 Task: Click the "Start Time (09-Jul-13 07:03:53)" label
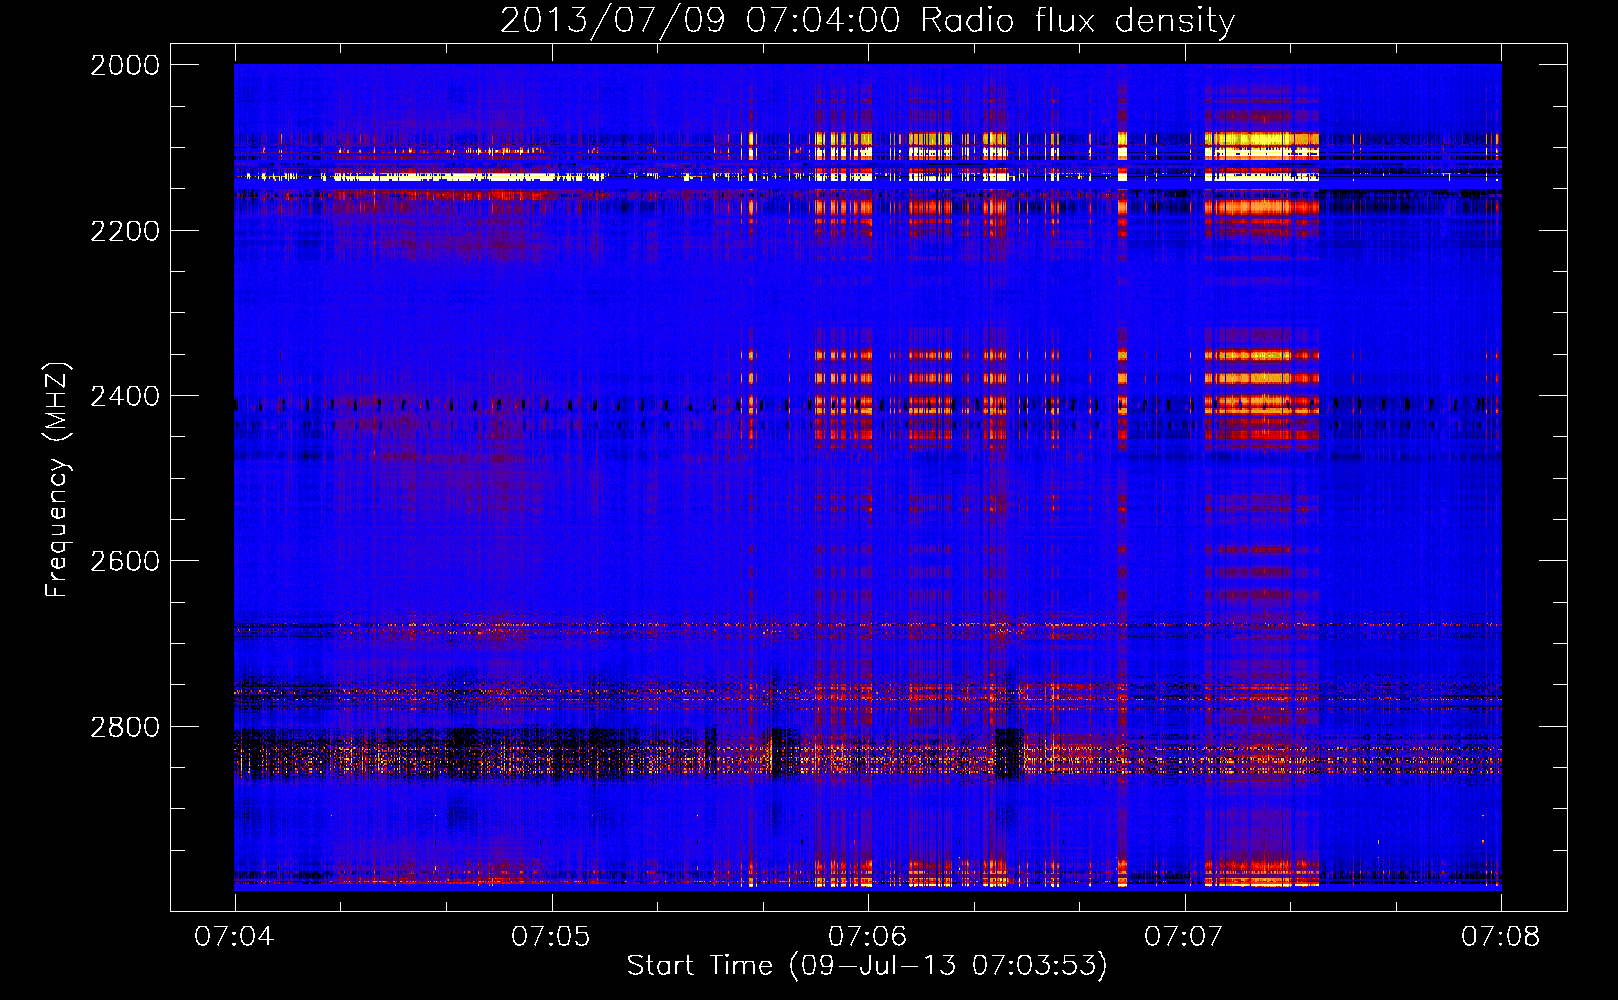(867, 966)
